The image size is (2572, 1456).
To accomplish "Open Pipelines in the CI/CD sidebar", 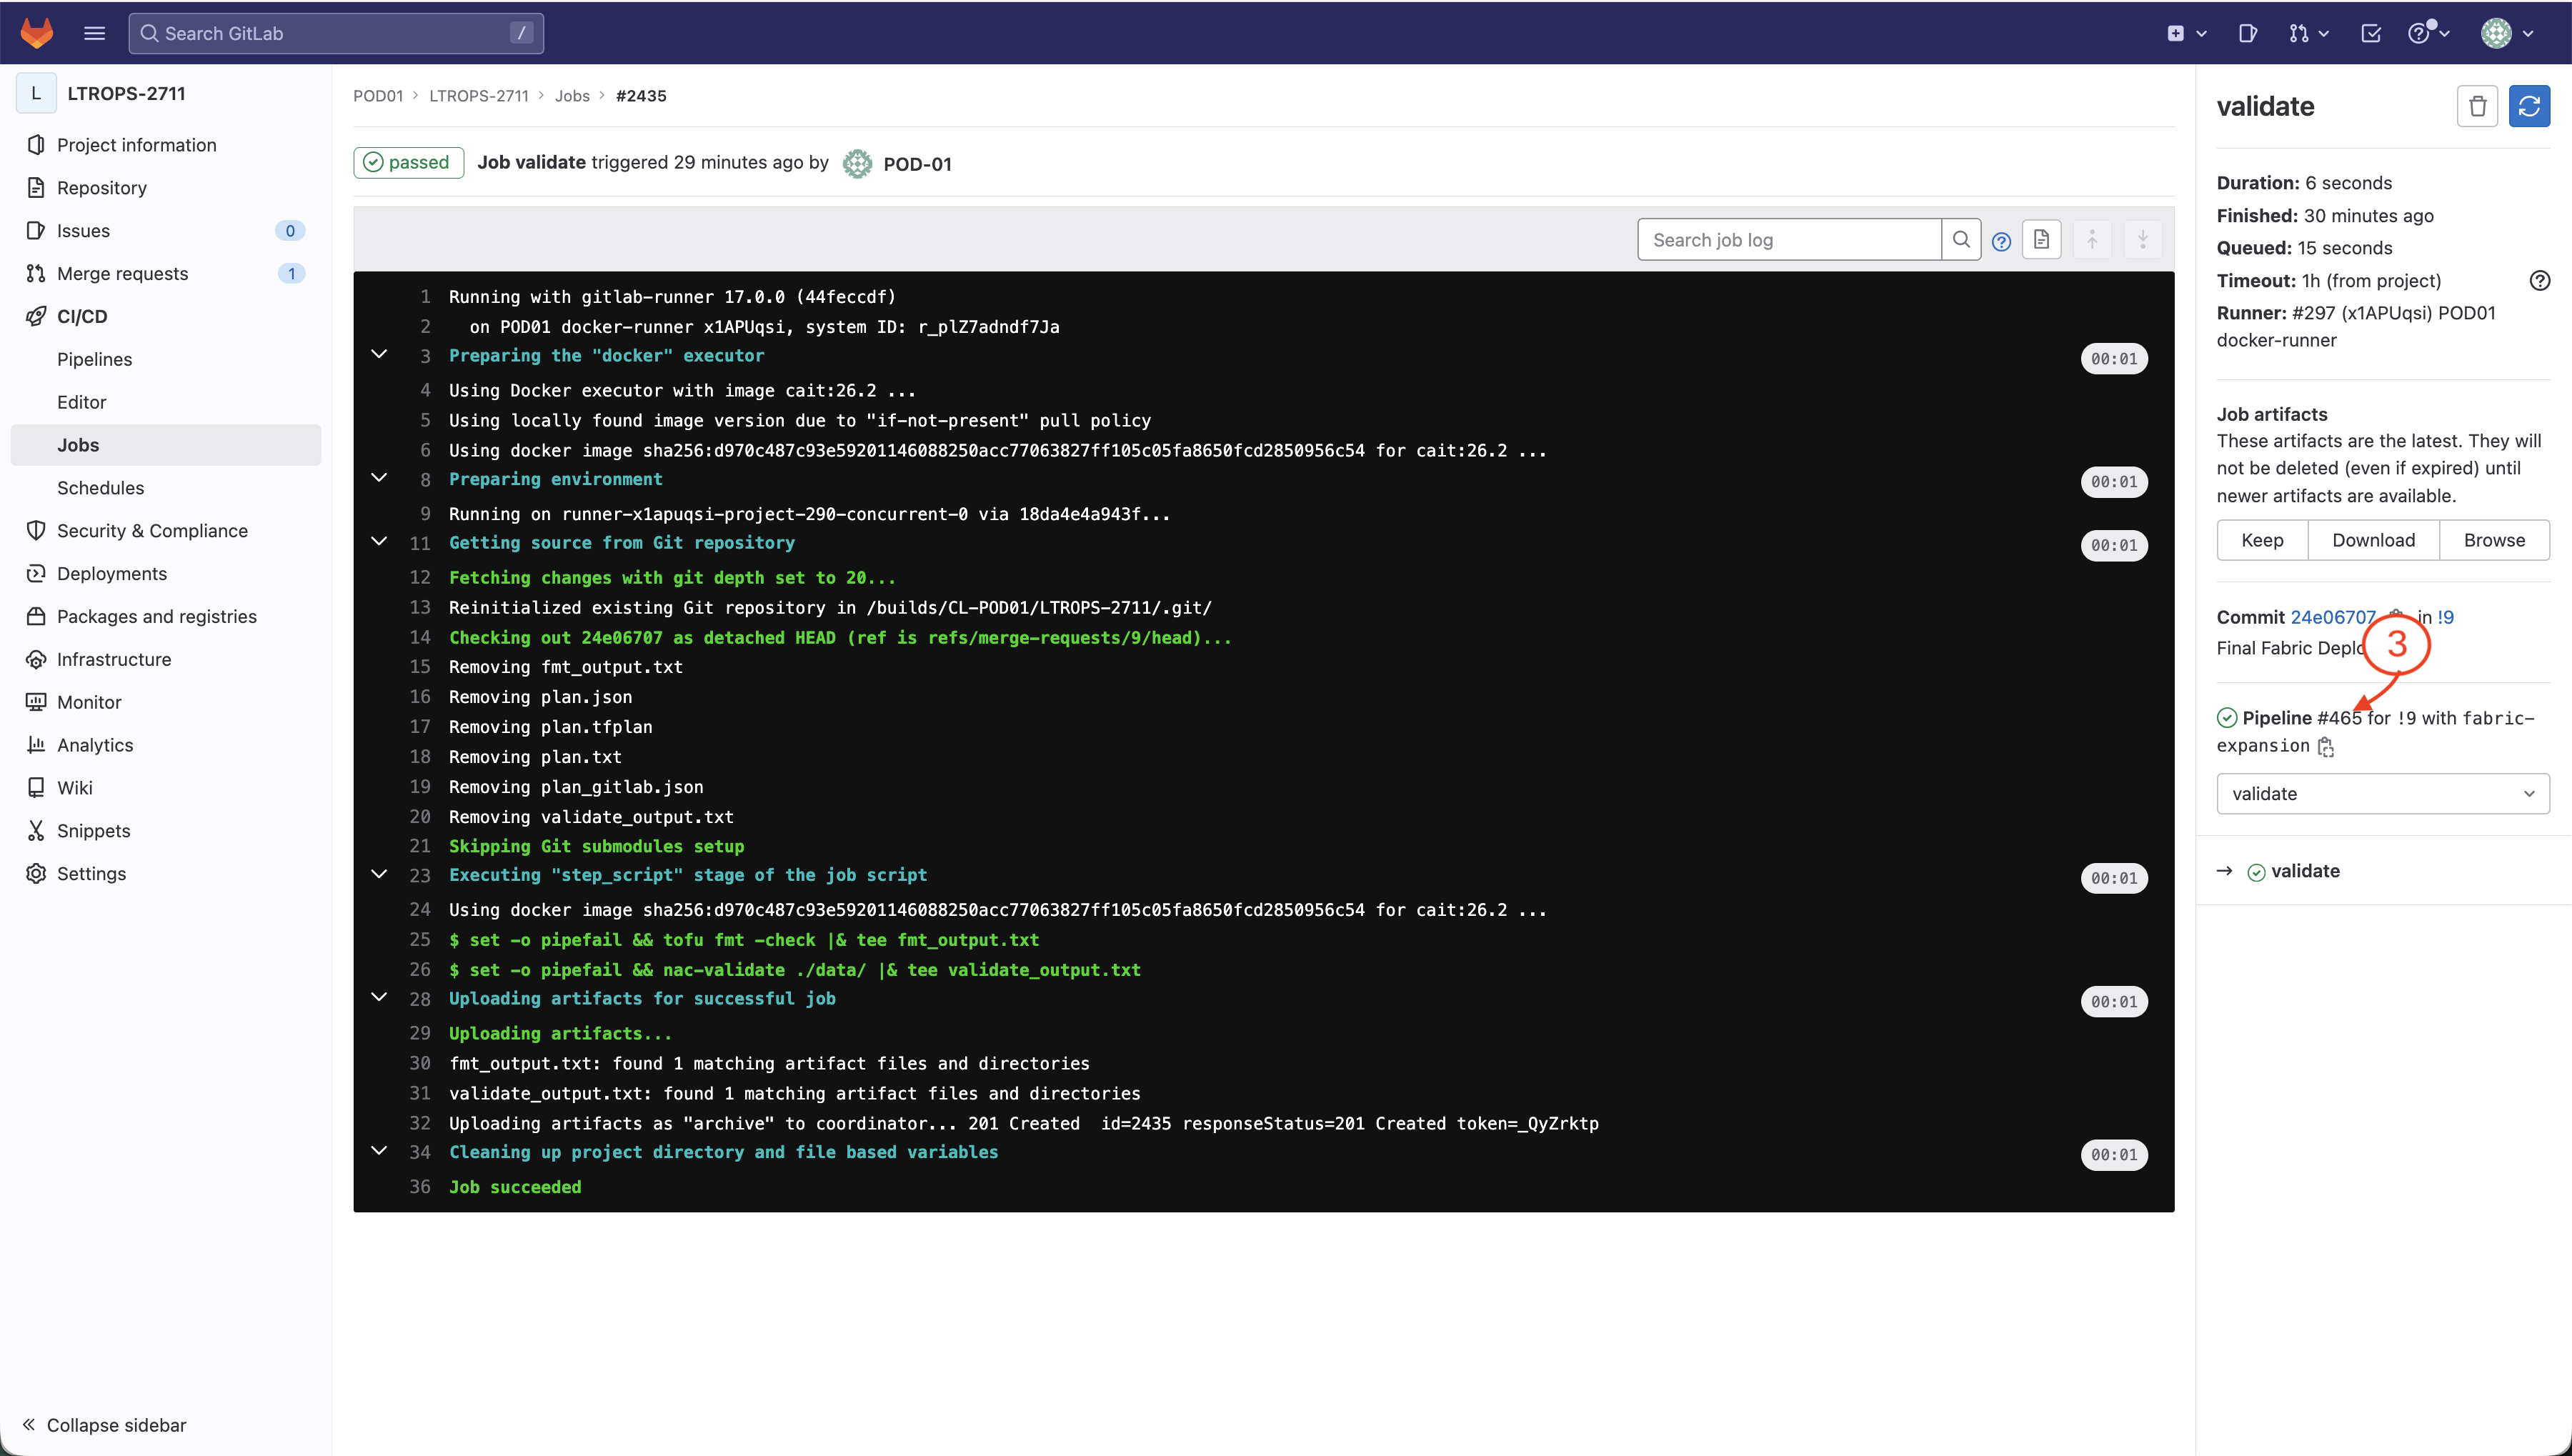I will 94,359.
